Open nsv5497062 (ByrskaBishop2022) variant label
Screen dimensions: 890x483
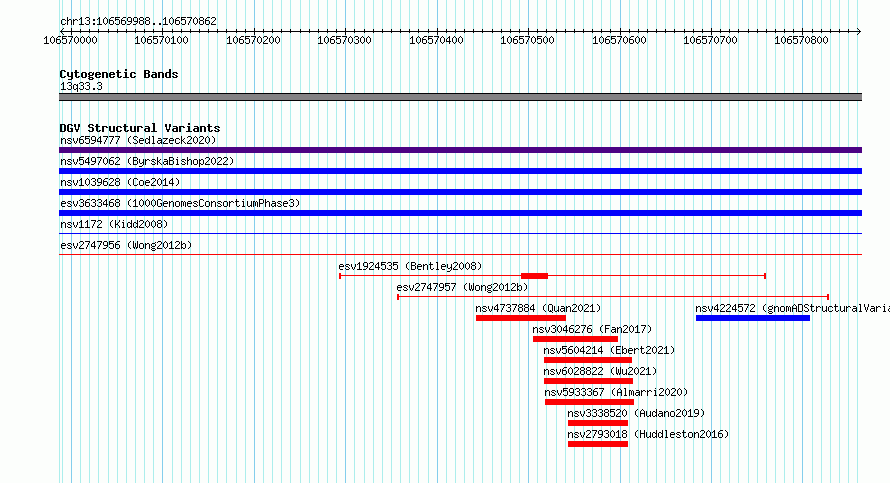[x=147, y=161]
